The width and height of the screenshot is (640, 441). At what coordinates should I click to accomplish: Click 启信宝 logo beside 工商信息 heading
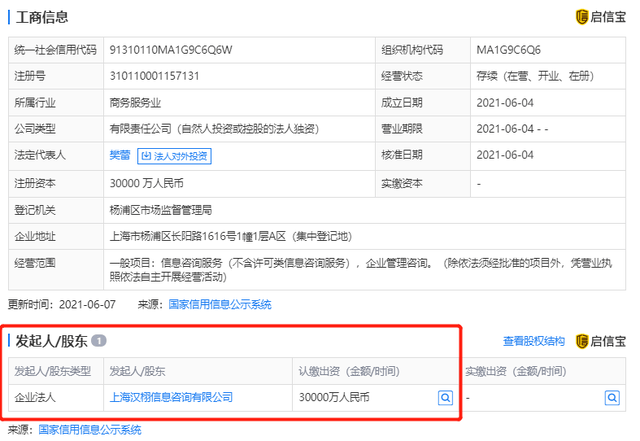click(600, 17)
